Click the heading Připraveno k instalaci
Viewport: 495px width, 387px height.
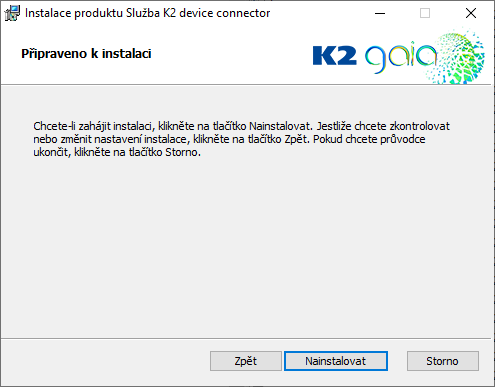86,54
